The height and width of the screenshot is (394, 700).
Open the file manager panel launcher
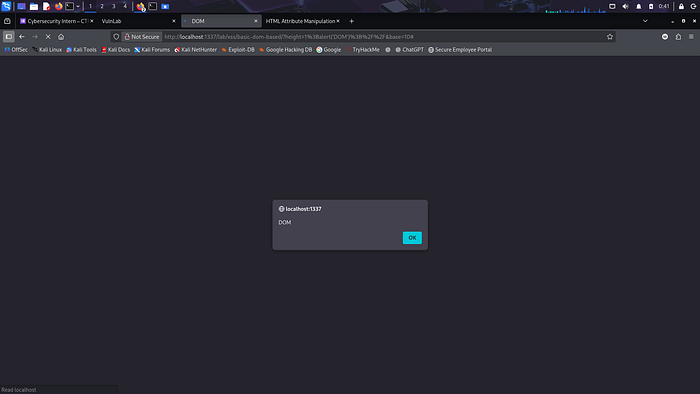33,6
